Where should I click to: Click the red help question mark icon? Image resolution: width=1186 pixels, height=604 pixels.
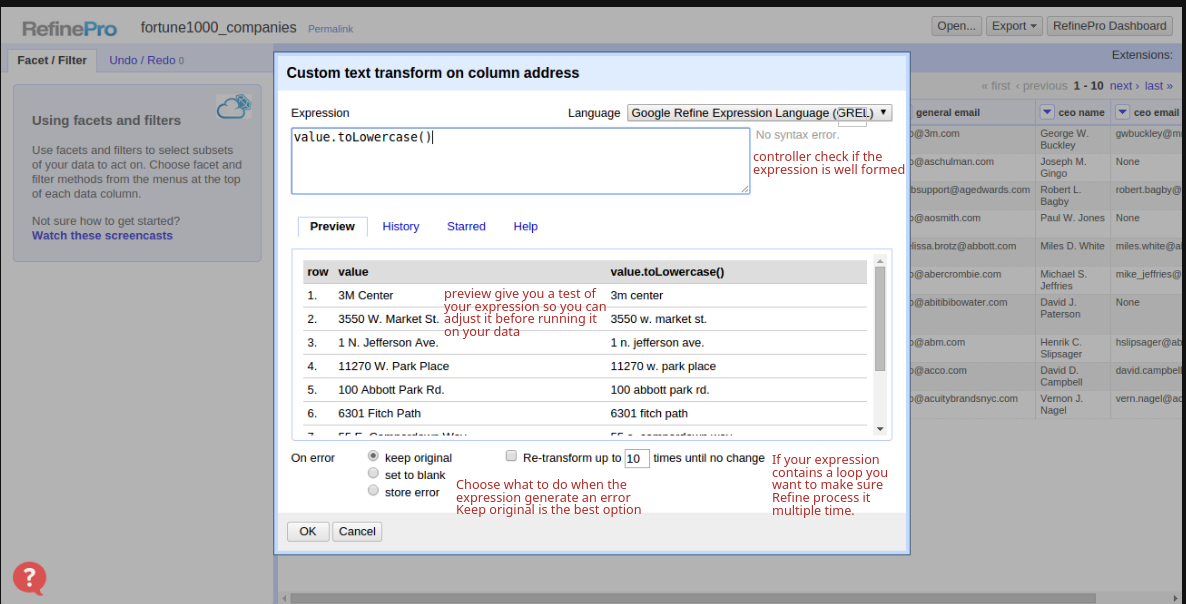click(x=29, y=579)
